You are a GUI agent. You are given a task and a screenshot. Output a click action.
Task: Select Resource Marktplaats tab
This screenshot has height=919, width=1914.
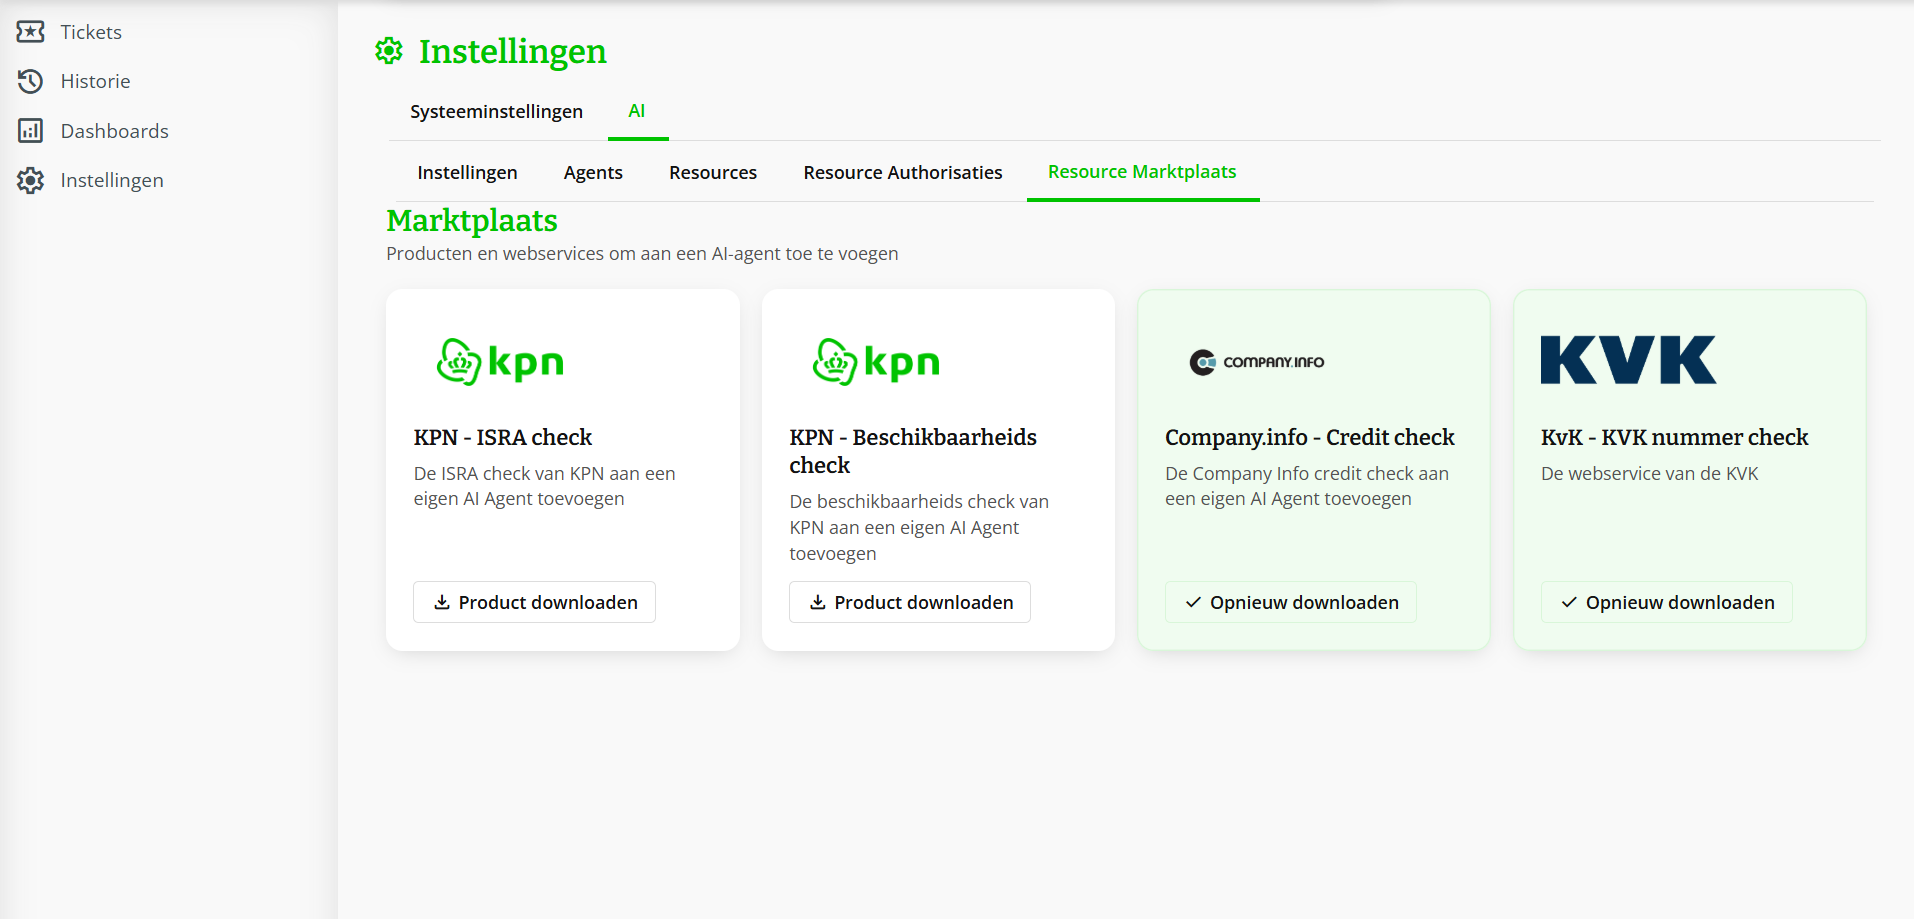point(1142,172)
